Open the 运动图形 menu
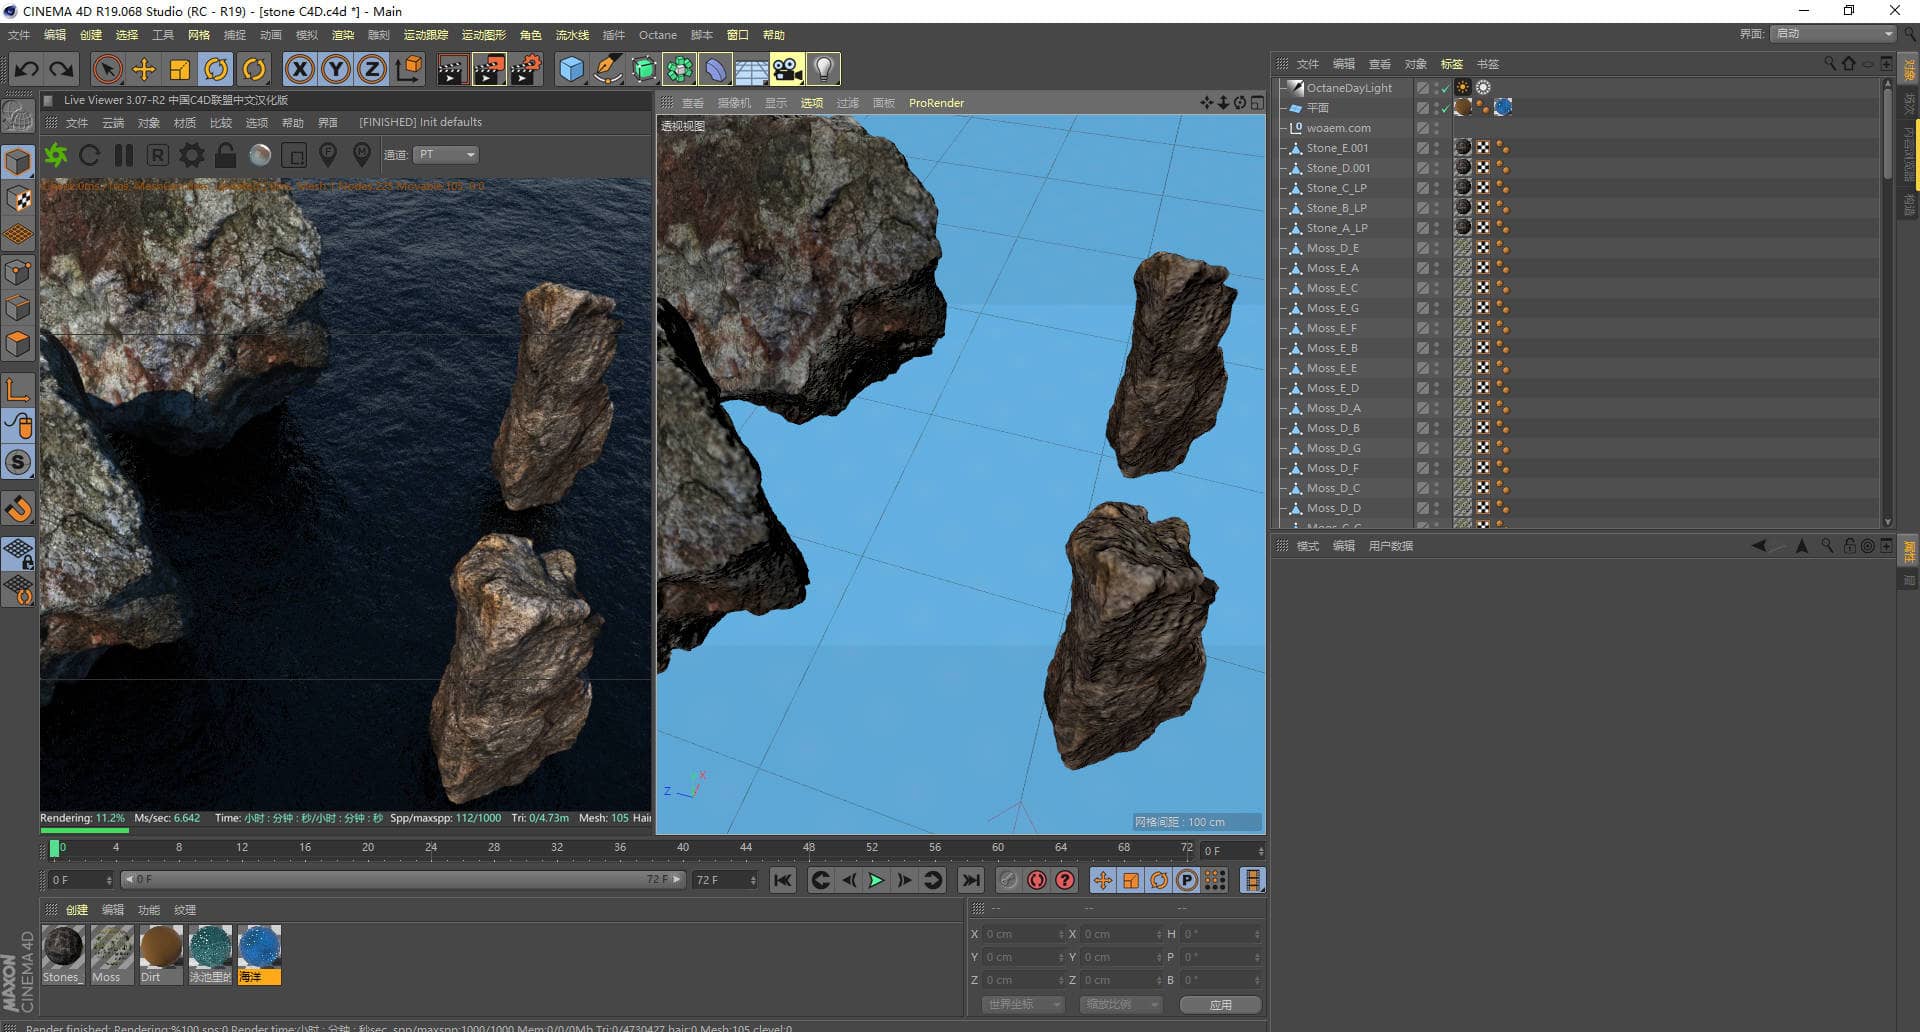This screenshot has width=1920, height=1032. (483, 35)
